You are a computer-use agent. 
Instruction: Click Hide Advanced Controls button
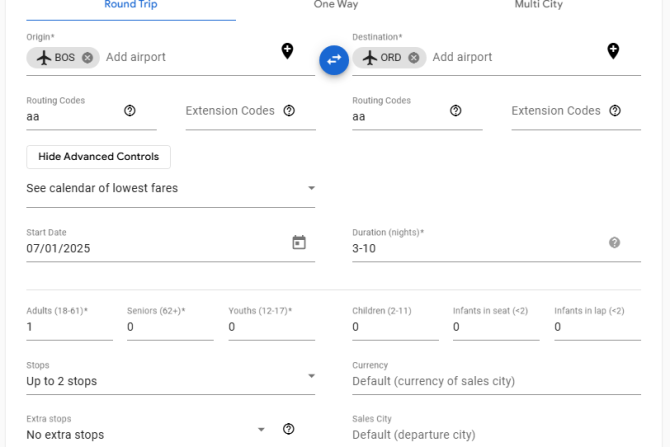(x=98, y=156)
